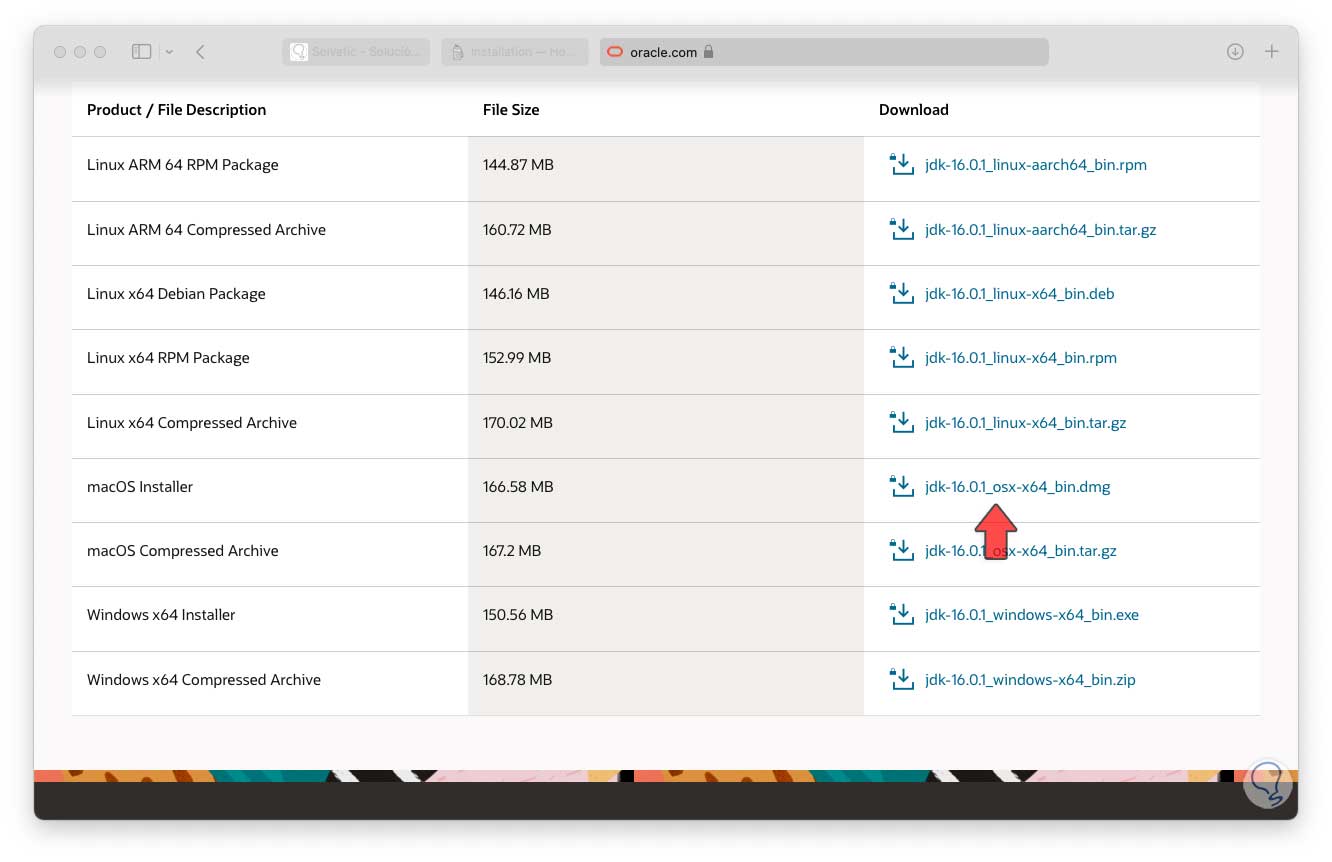Click download icon for linux-x64 rpm
The image size is (1332, 862).
tap(902, 357)
